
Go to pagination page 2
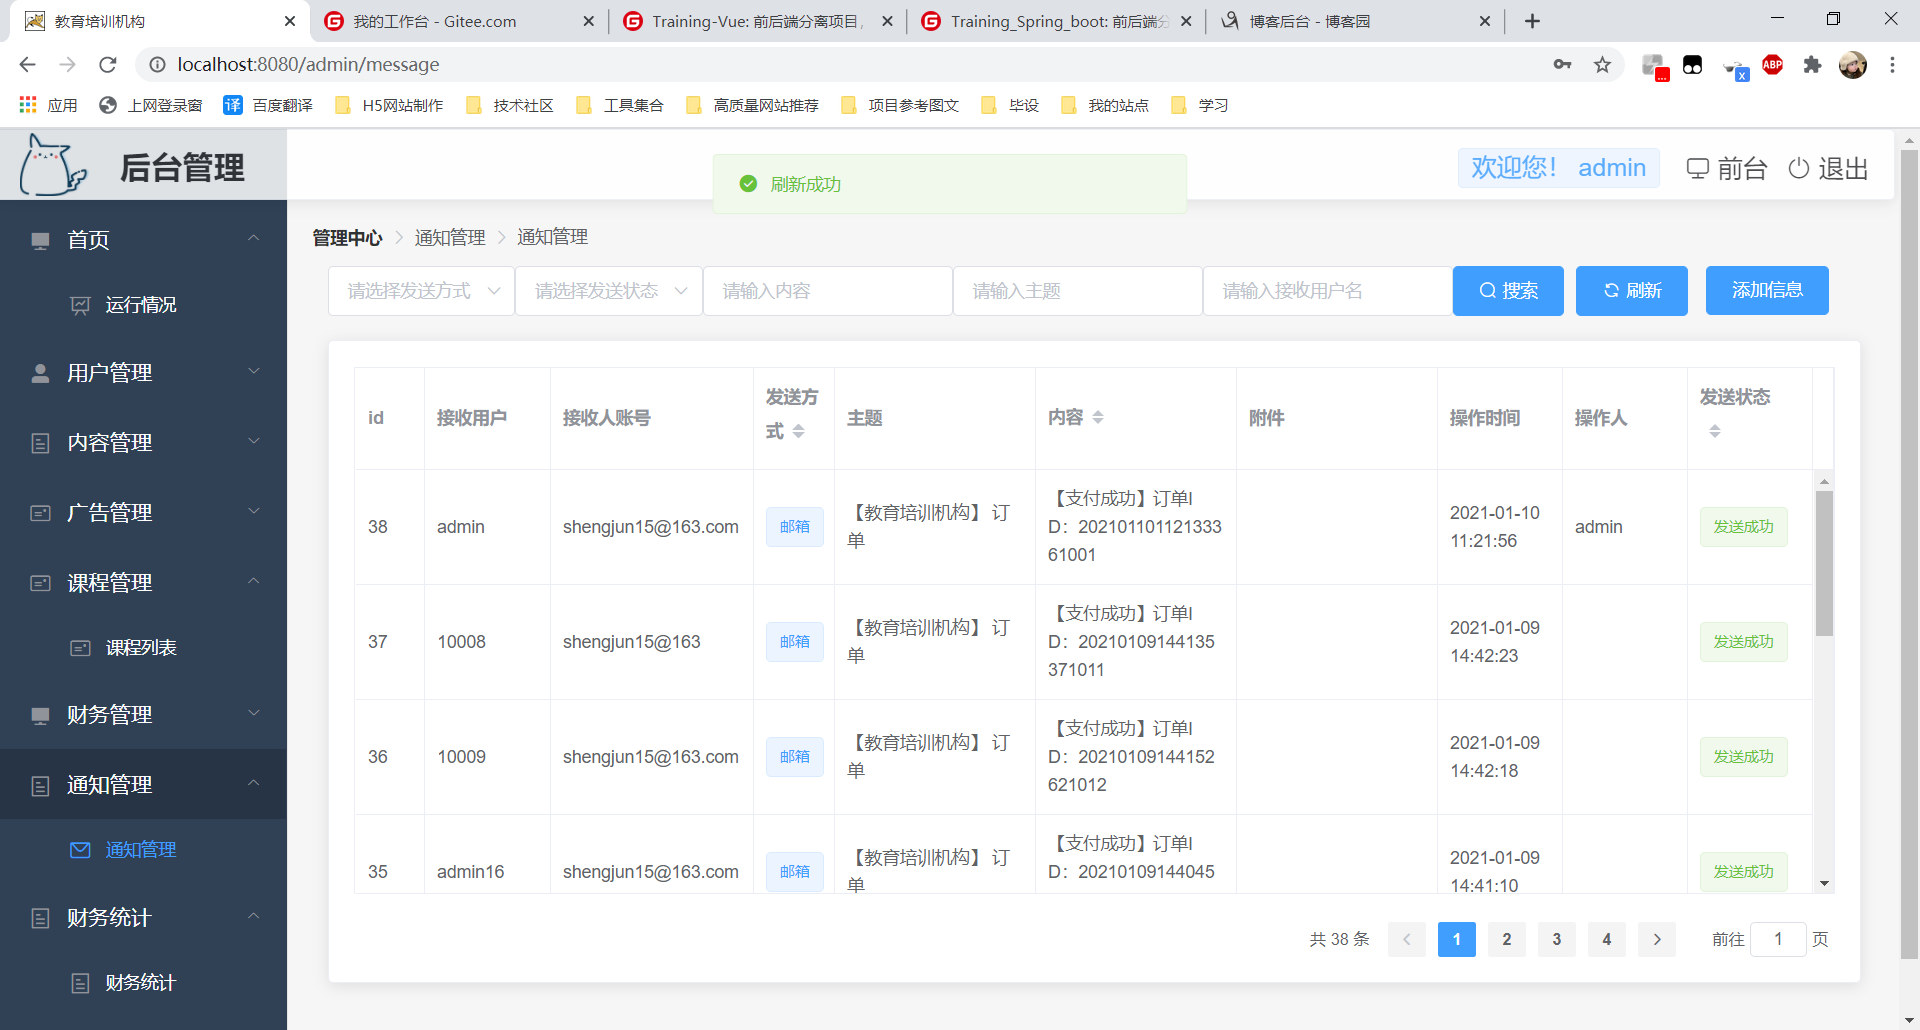pyautogui.click(x=1507, y=939)
